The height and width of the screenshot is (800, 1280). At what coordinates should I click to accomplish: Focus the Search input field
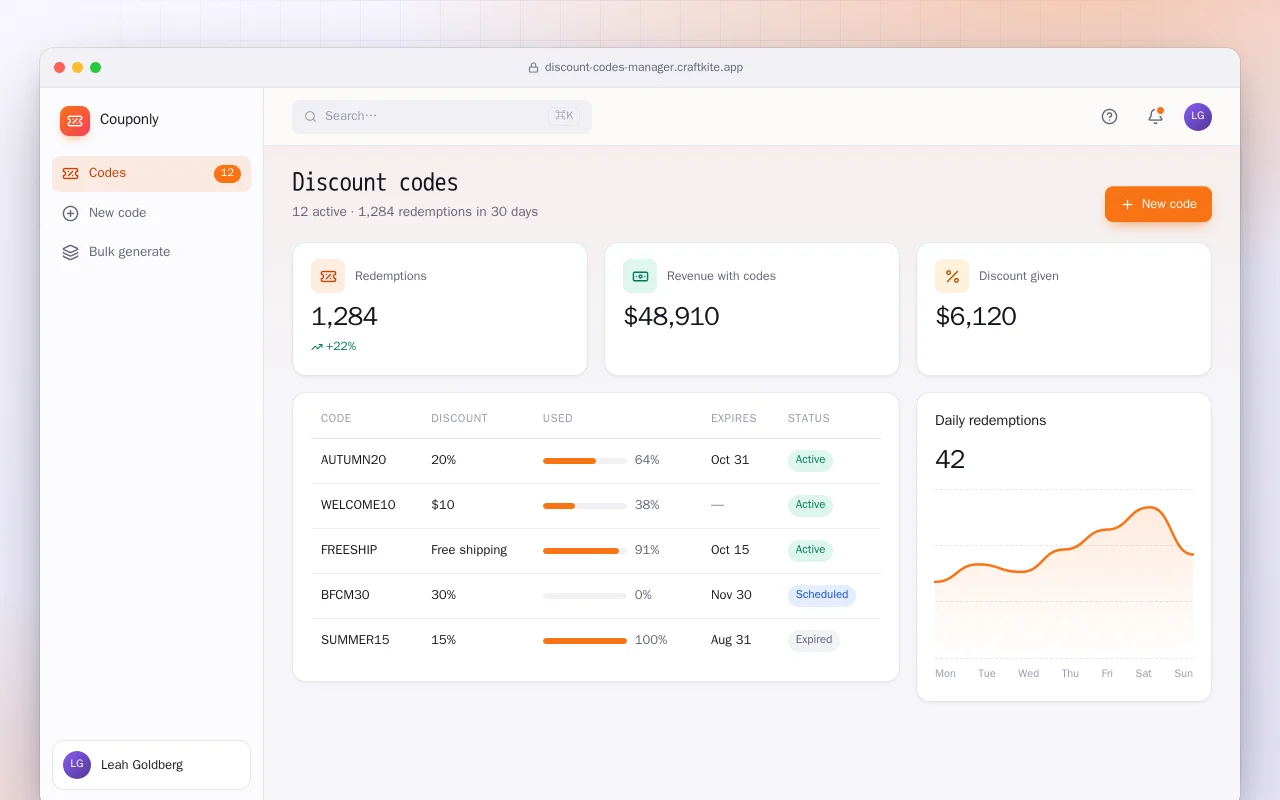[442, 117]
